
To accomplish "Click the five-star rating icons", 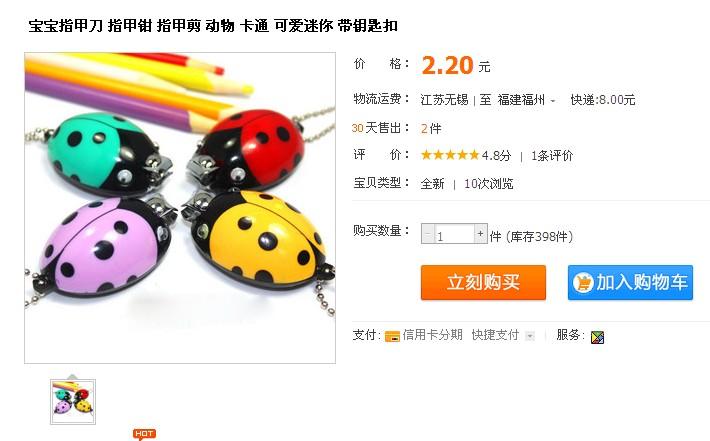I will click(450, 155).
